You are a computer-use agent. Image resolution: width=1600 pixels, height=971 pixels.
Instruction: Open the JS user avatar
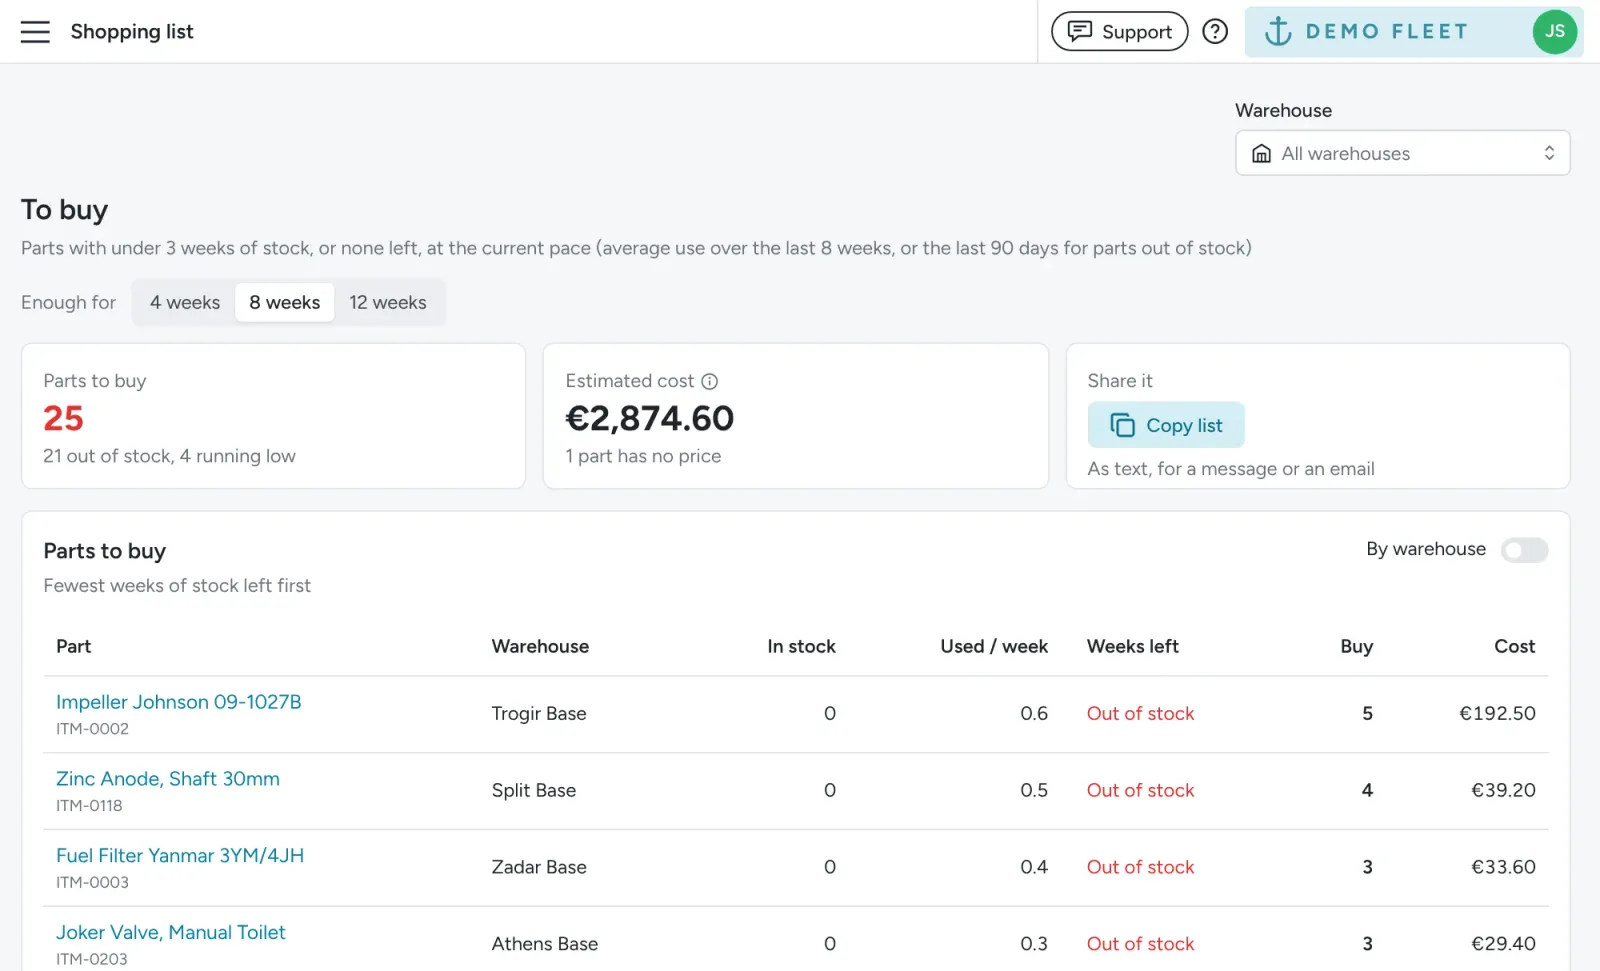point(1554,32)
